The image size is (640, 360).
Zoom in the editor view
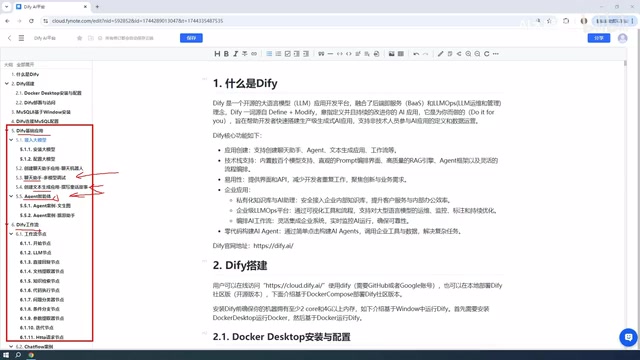(468, 54)
